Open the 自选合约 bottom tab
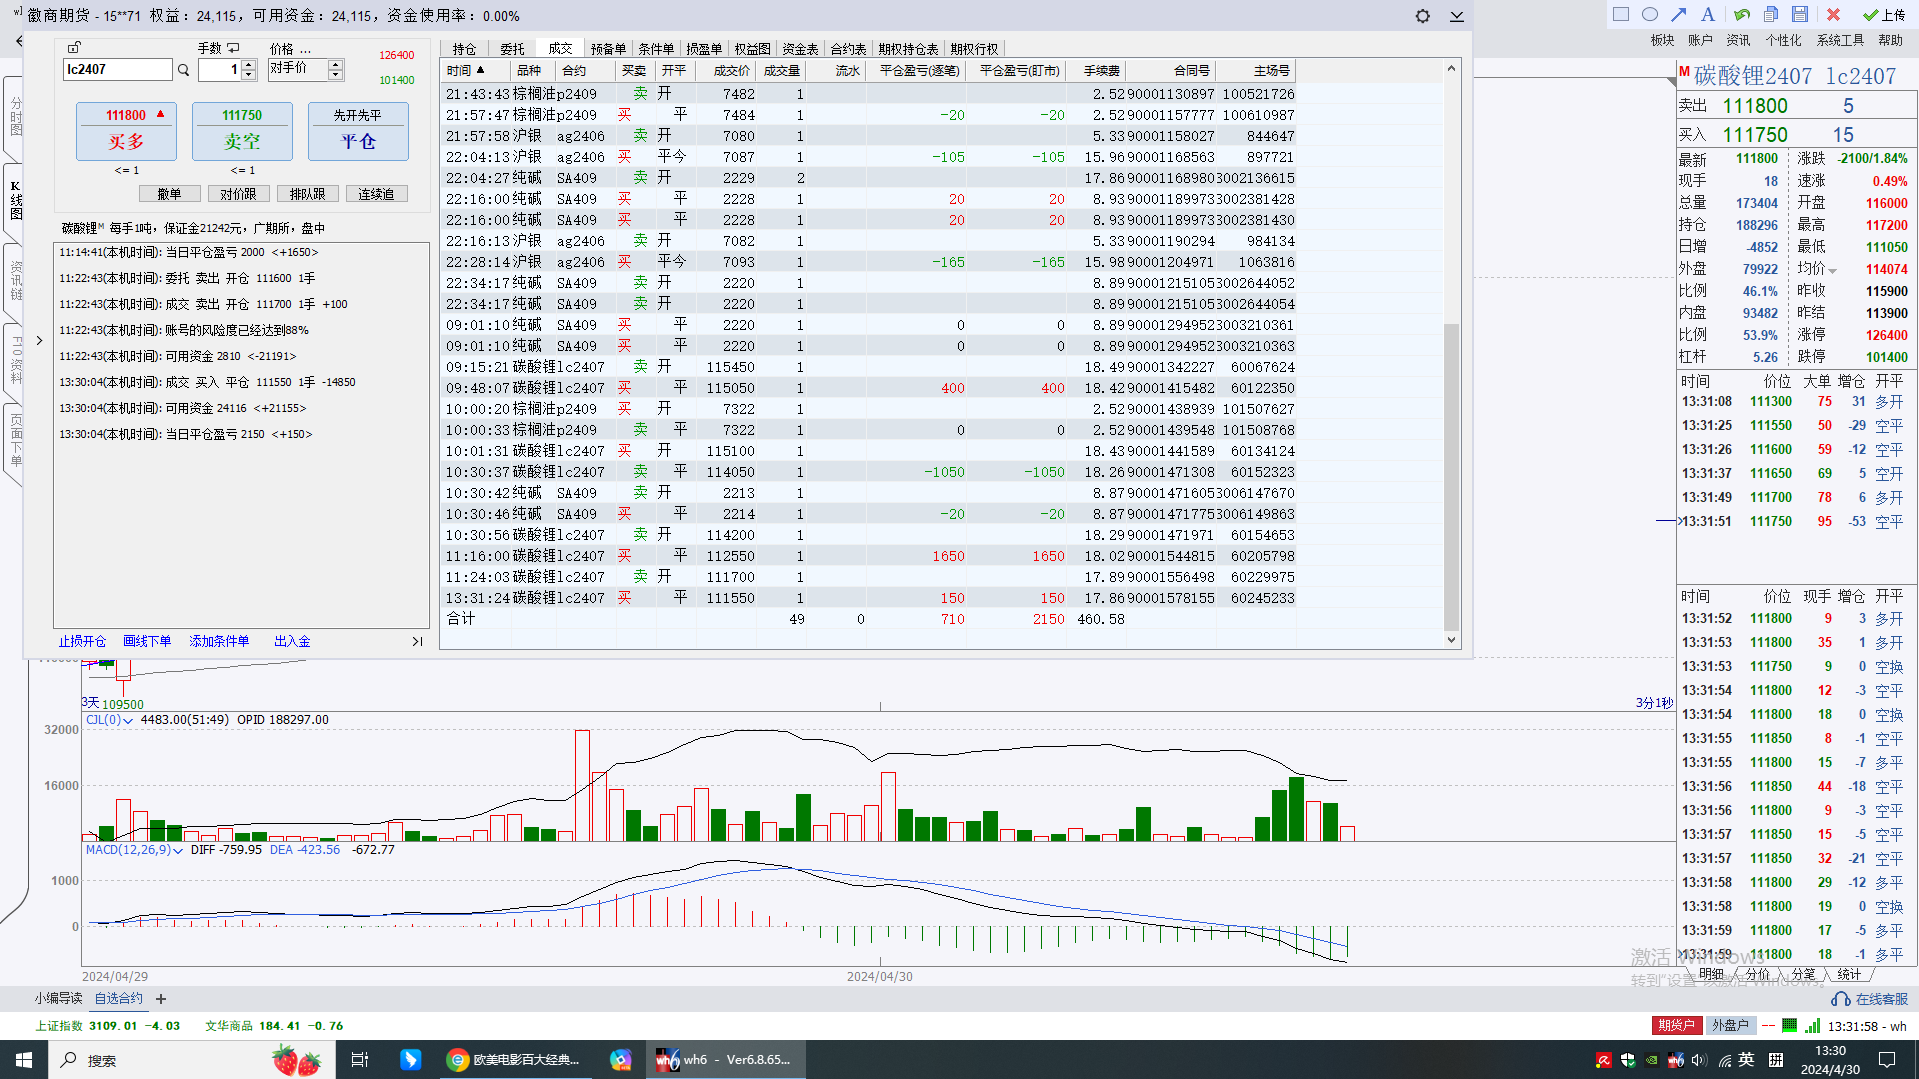Image resolution: width=1919 pixels, height=1079 pixels. point(119,999)
